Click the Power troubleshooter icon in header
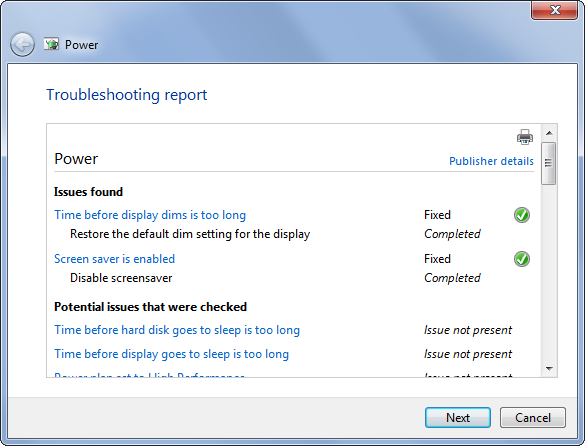 coord(51,44)
